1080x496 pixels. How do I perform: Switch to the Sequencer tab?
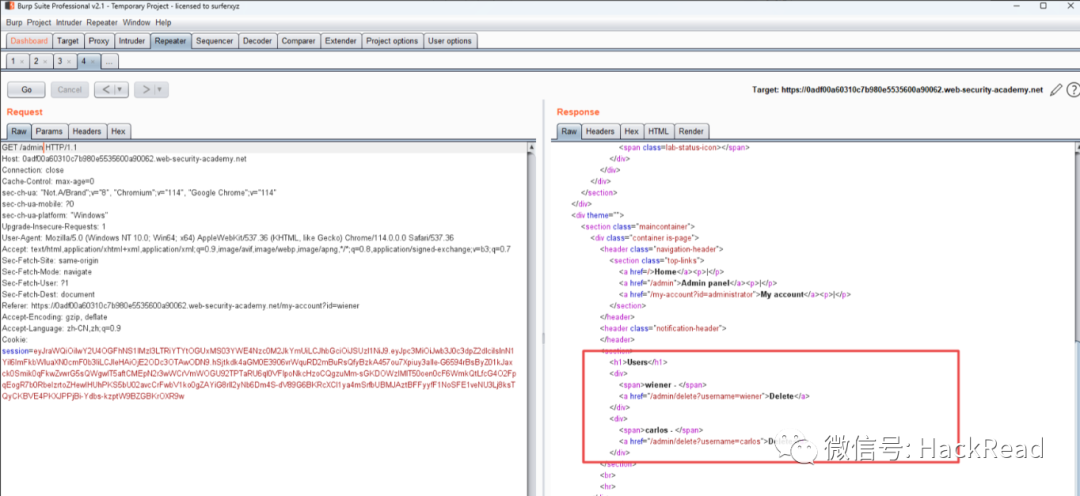coord(214,41)
